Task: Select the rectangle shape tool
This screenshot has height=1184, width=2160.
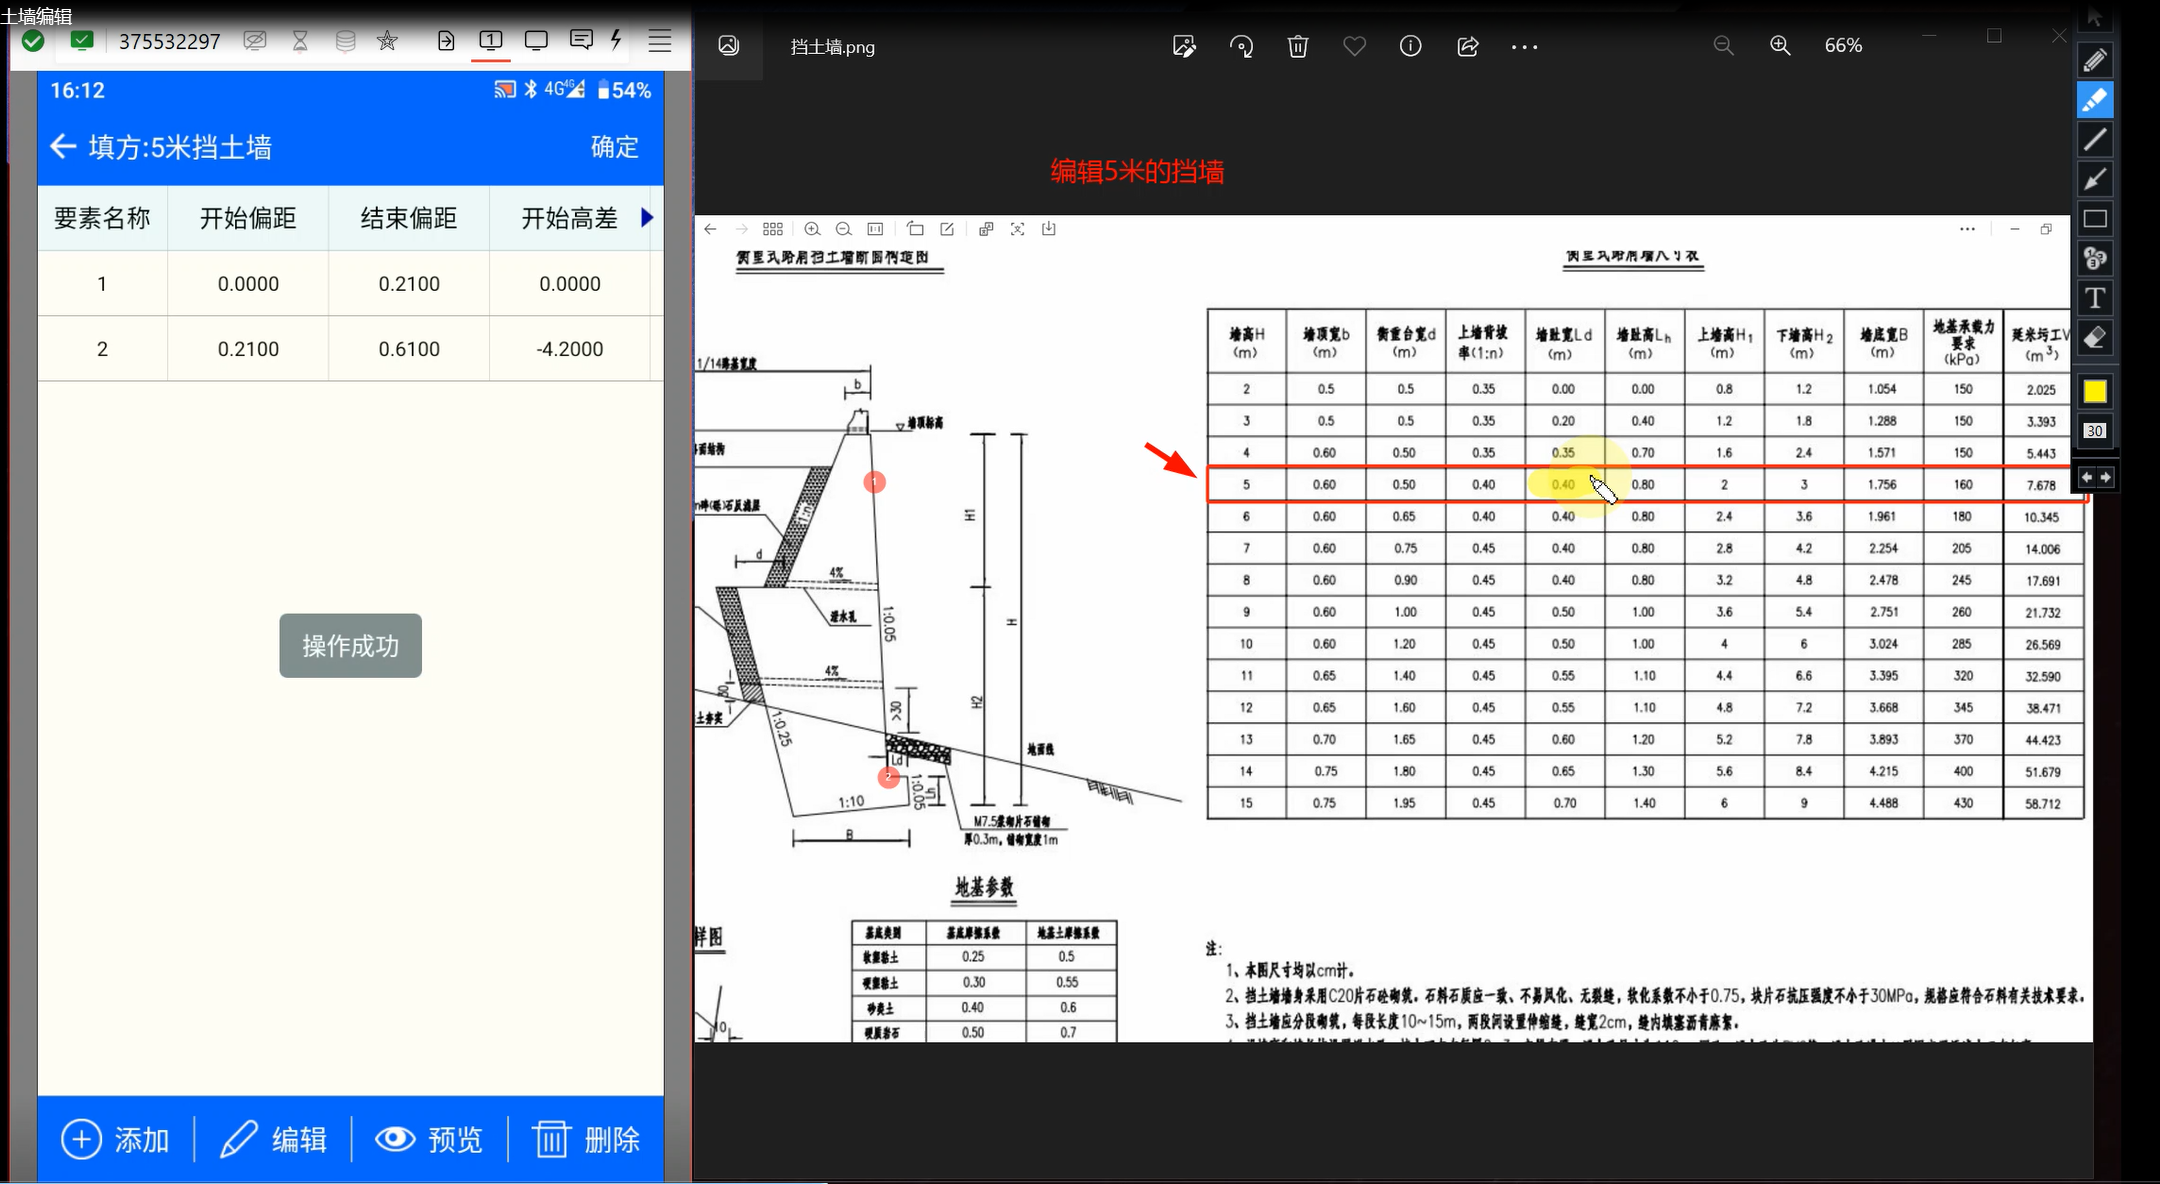Action: click(2095, 219)
